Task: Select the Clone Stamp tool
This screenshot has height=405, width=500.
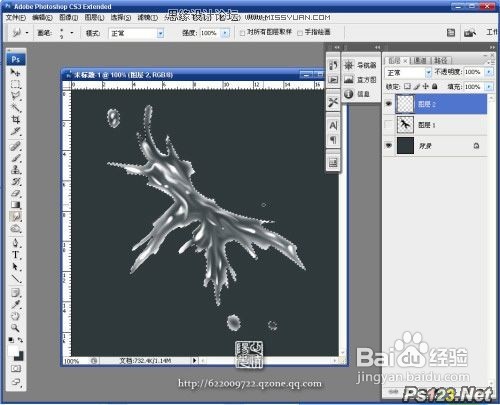Action: [15, 170]
